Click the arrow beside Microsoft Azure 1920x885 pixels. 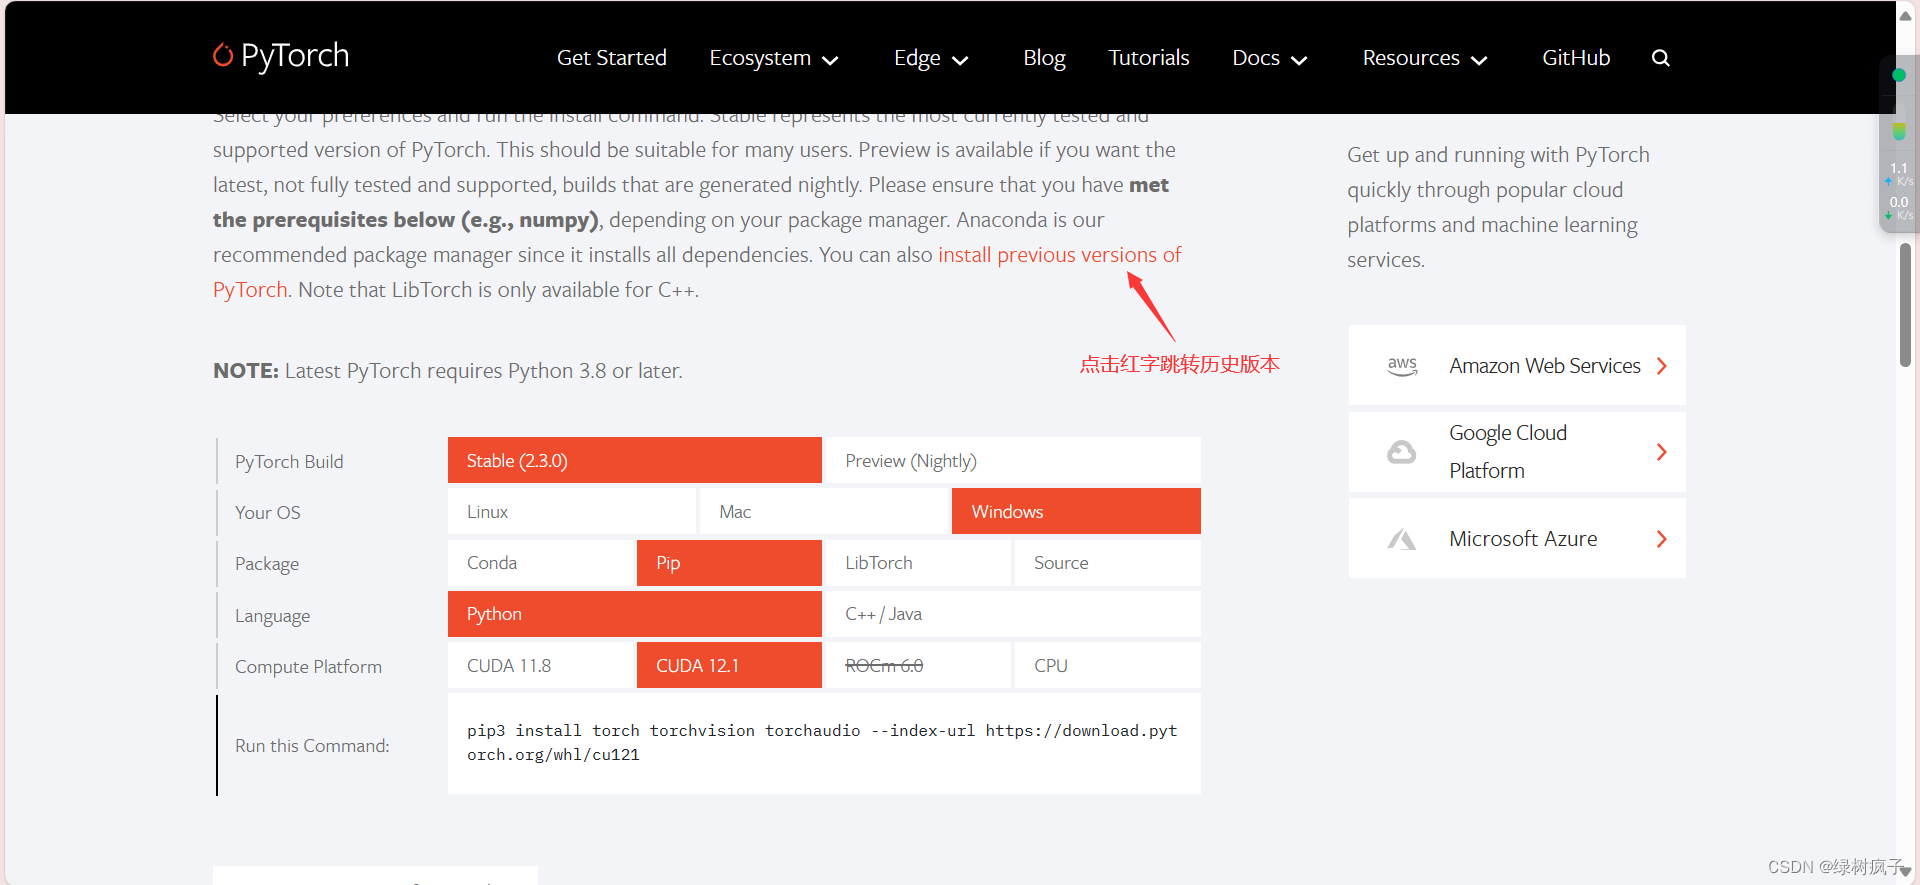[1661, 539]
